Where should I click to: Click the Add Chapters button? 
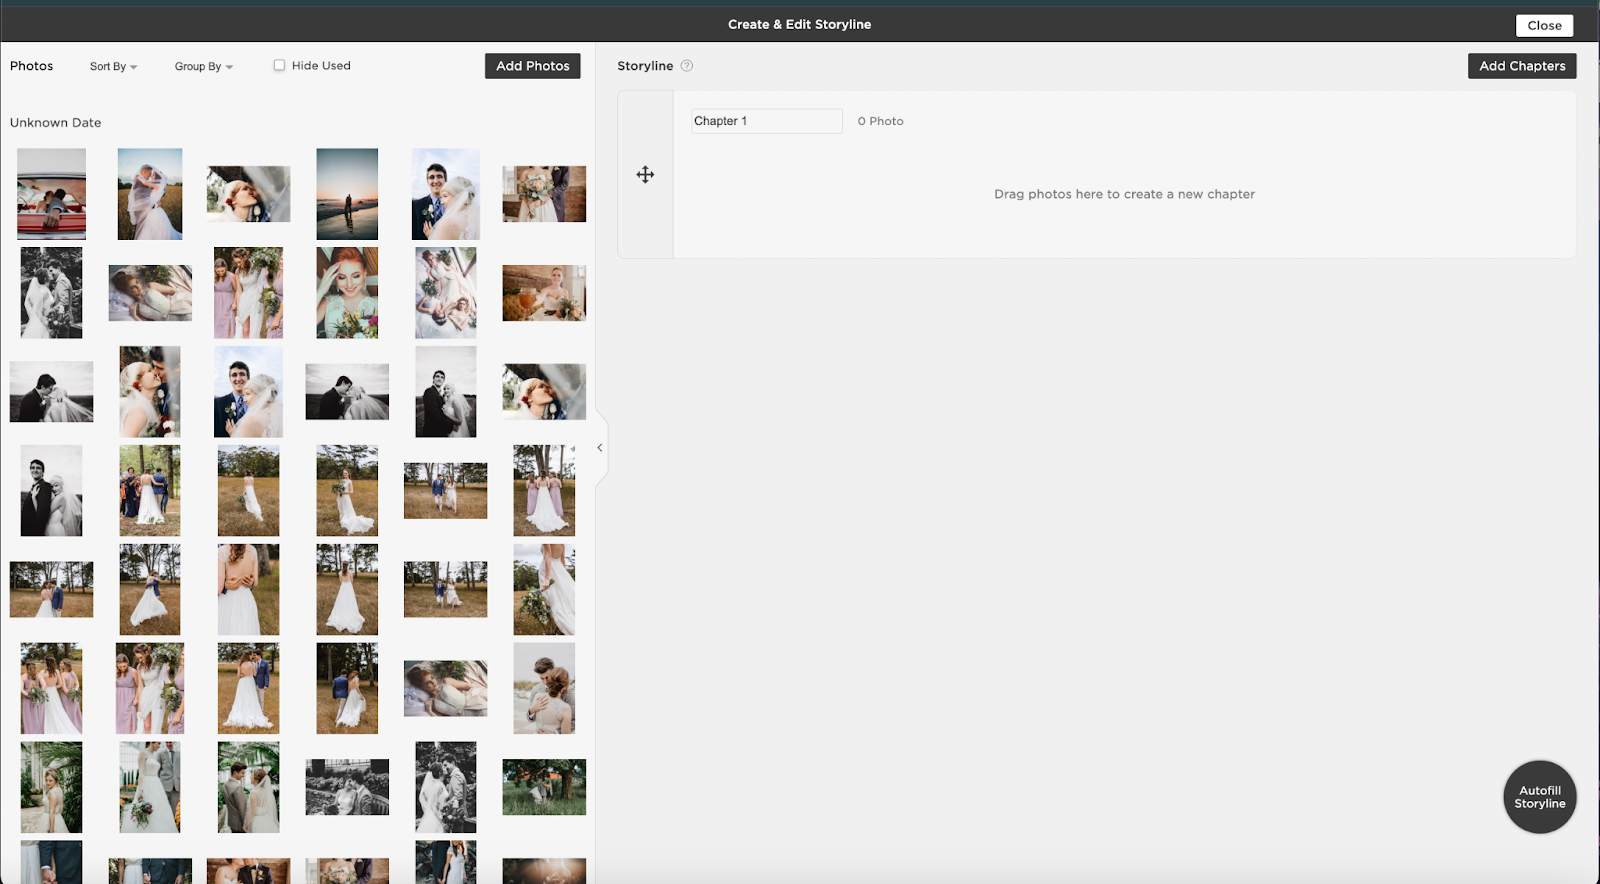pyautogui.click(x=1522, y=66)
